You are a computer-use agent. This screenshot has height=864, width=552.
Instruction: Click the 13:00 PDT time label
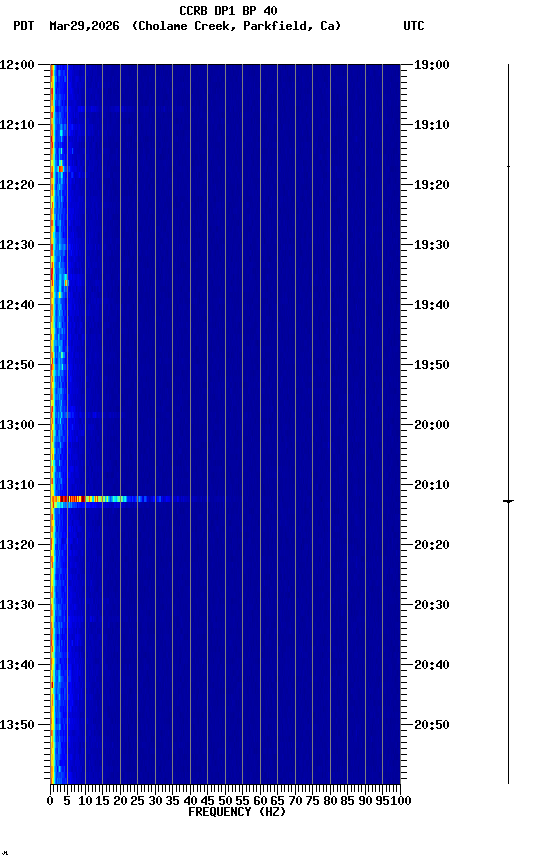tap(17, 425)
